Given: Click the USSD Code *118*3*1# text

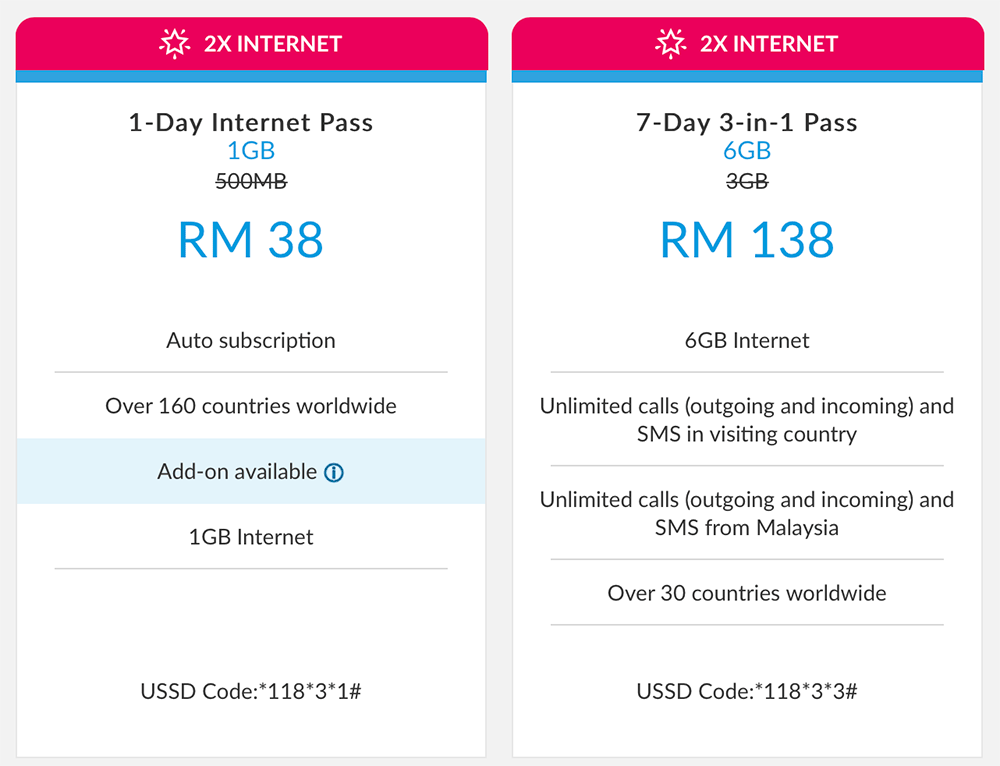Looking at the screenshot, I should (x=251, y=691).
